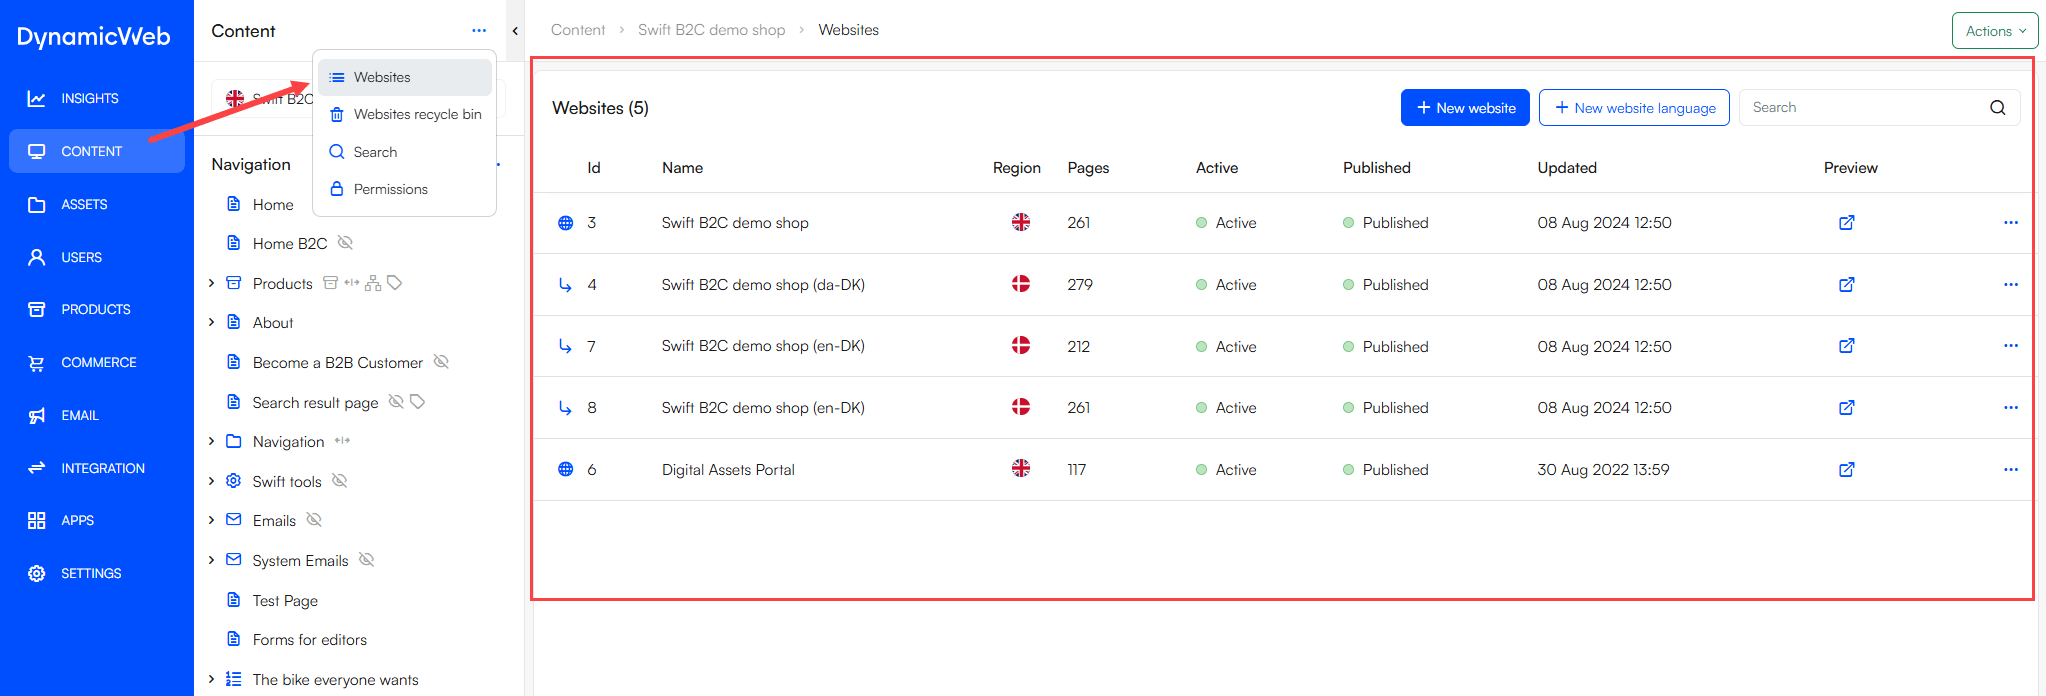This screenshot has height=696, width=2046.
Task: Expand the Products tree node
Action: (211, 283)
